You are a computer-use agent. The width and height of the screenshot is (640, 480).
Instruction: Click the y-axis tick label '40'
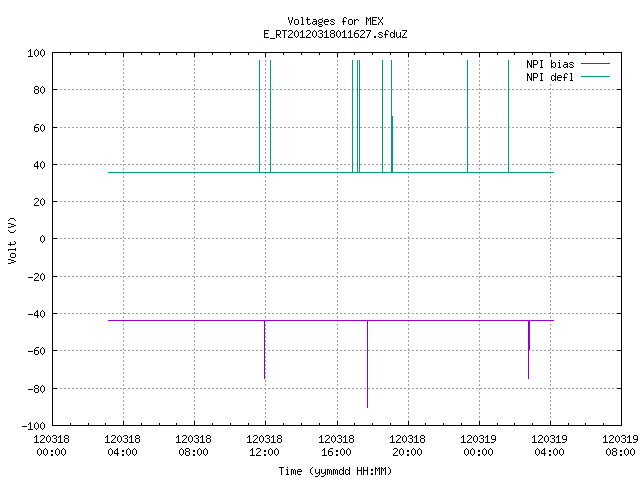coord(39,165)
